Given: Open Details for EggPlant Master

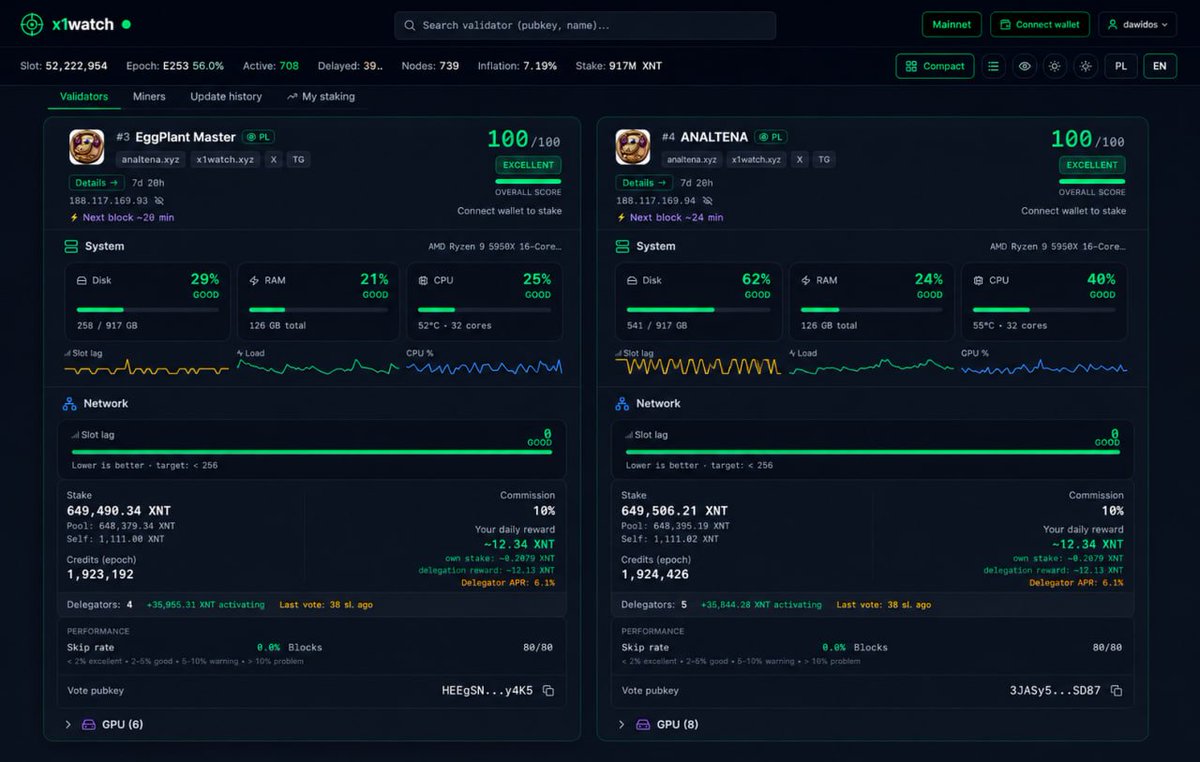Looking at the screenshot, I should pos(97,183).
